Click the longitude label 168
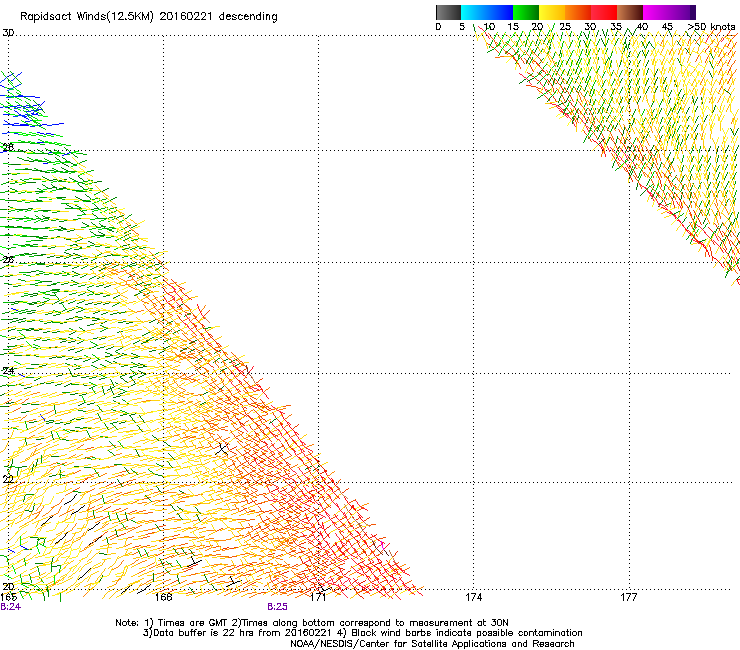The width and height of the screenshot is (740, 650). [x=163, y=597]
